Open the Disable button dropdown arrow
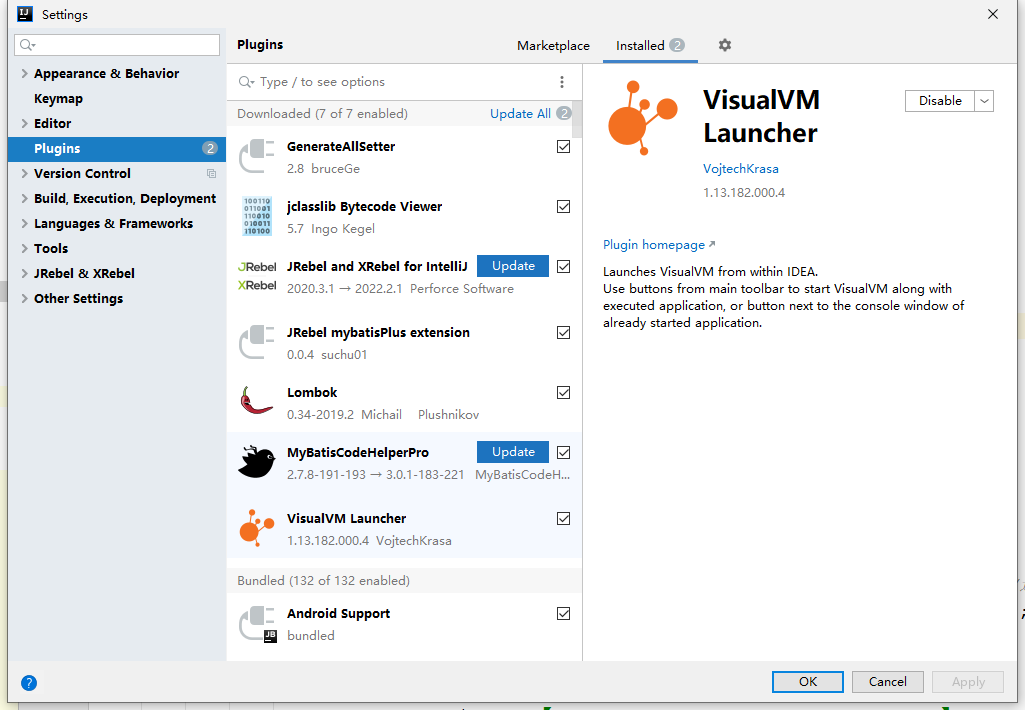This screenshot has height=710, width=1025. 984,101
